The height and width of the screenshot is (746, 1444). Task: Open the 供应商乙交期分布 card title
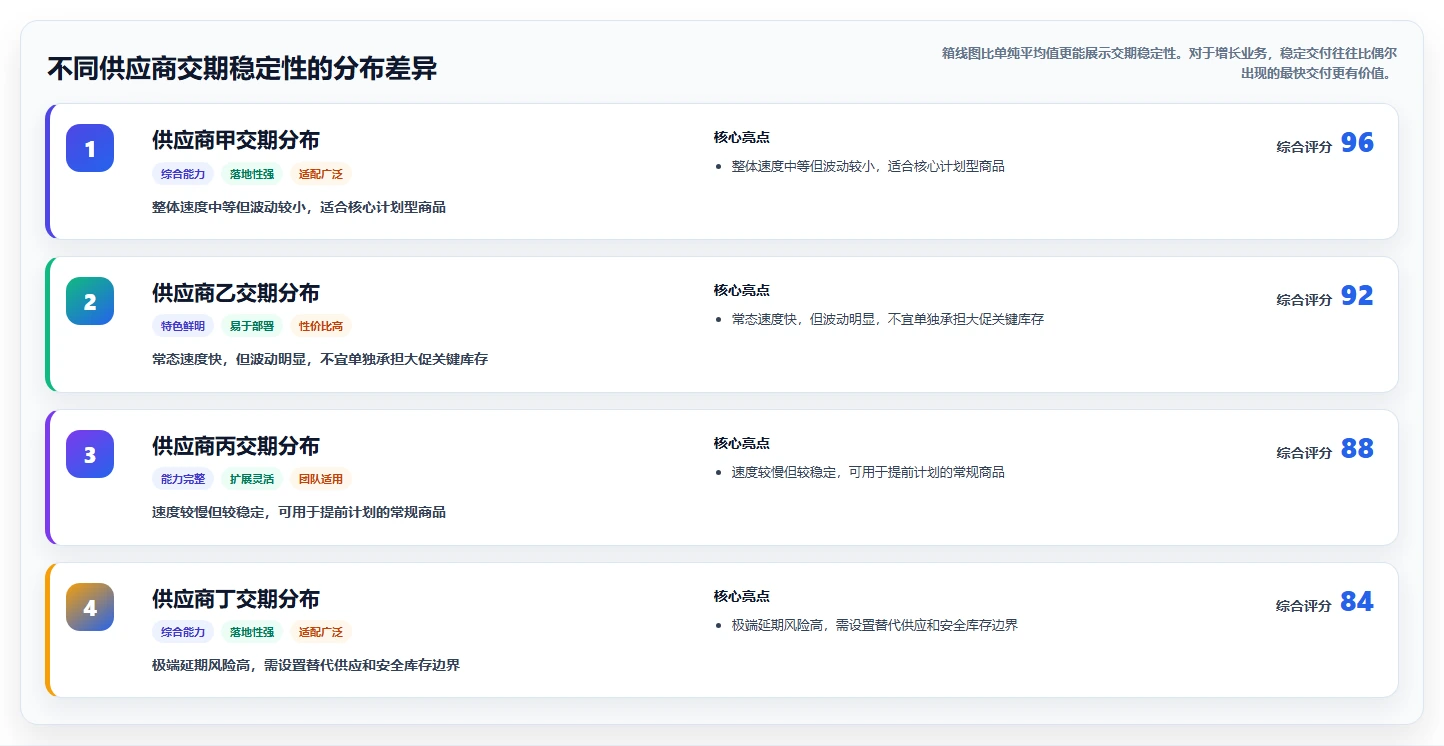[236, 293]
